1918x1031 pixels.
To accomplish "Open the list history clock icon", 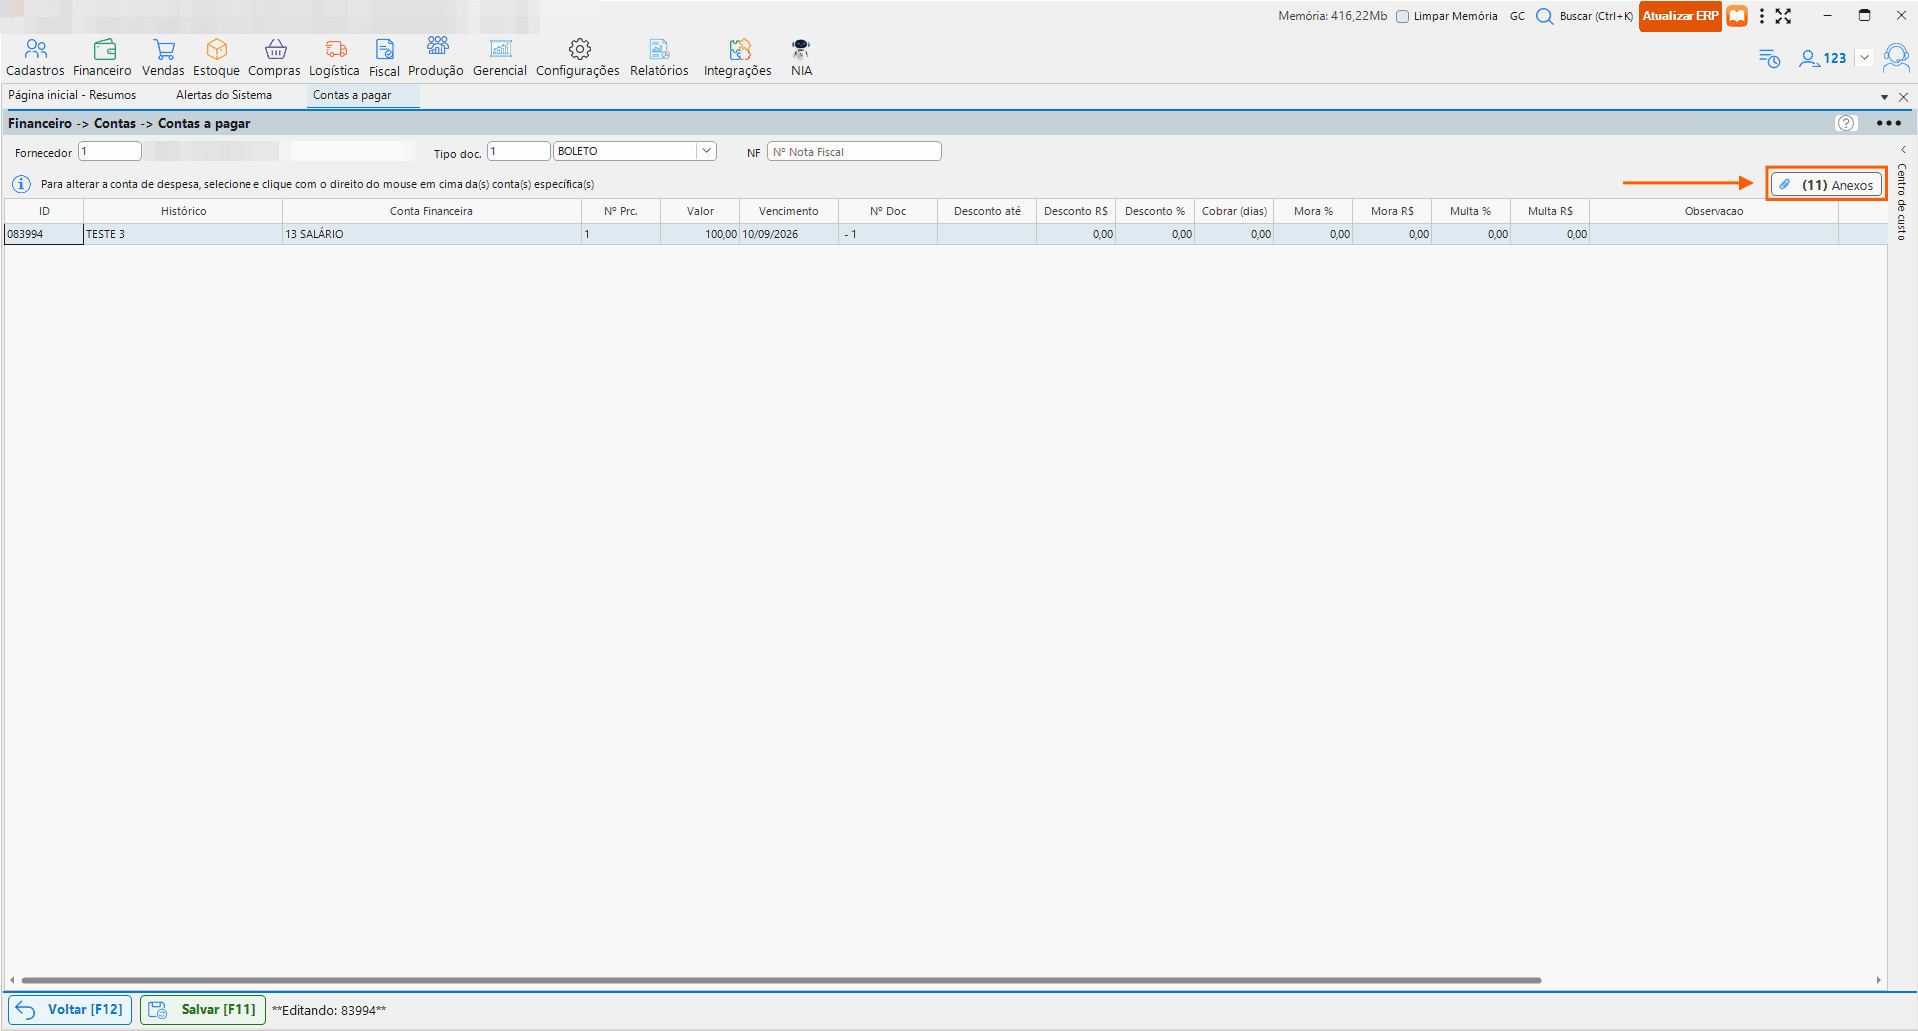I will (x=1769, y=58).
